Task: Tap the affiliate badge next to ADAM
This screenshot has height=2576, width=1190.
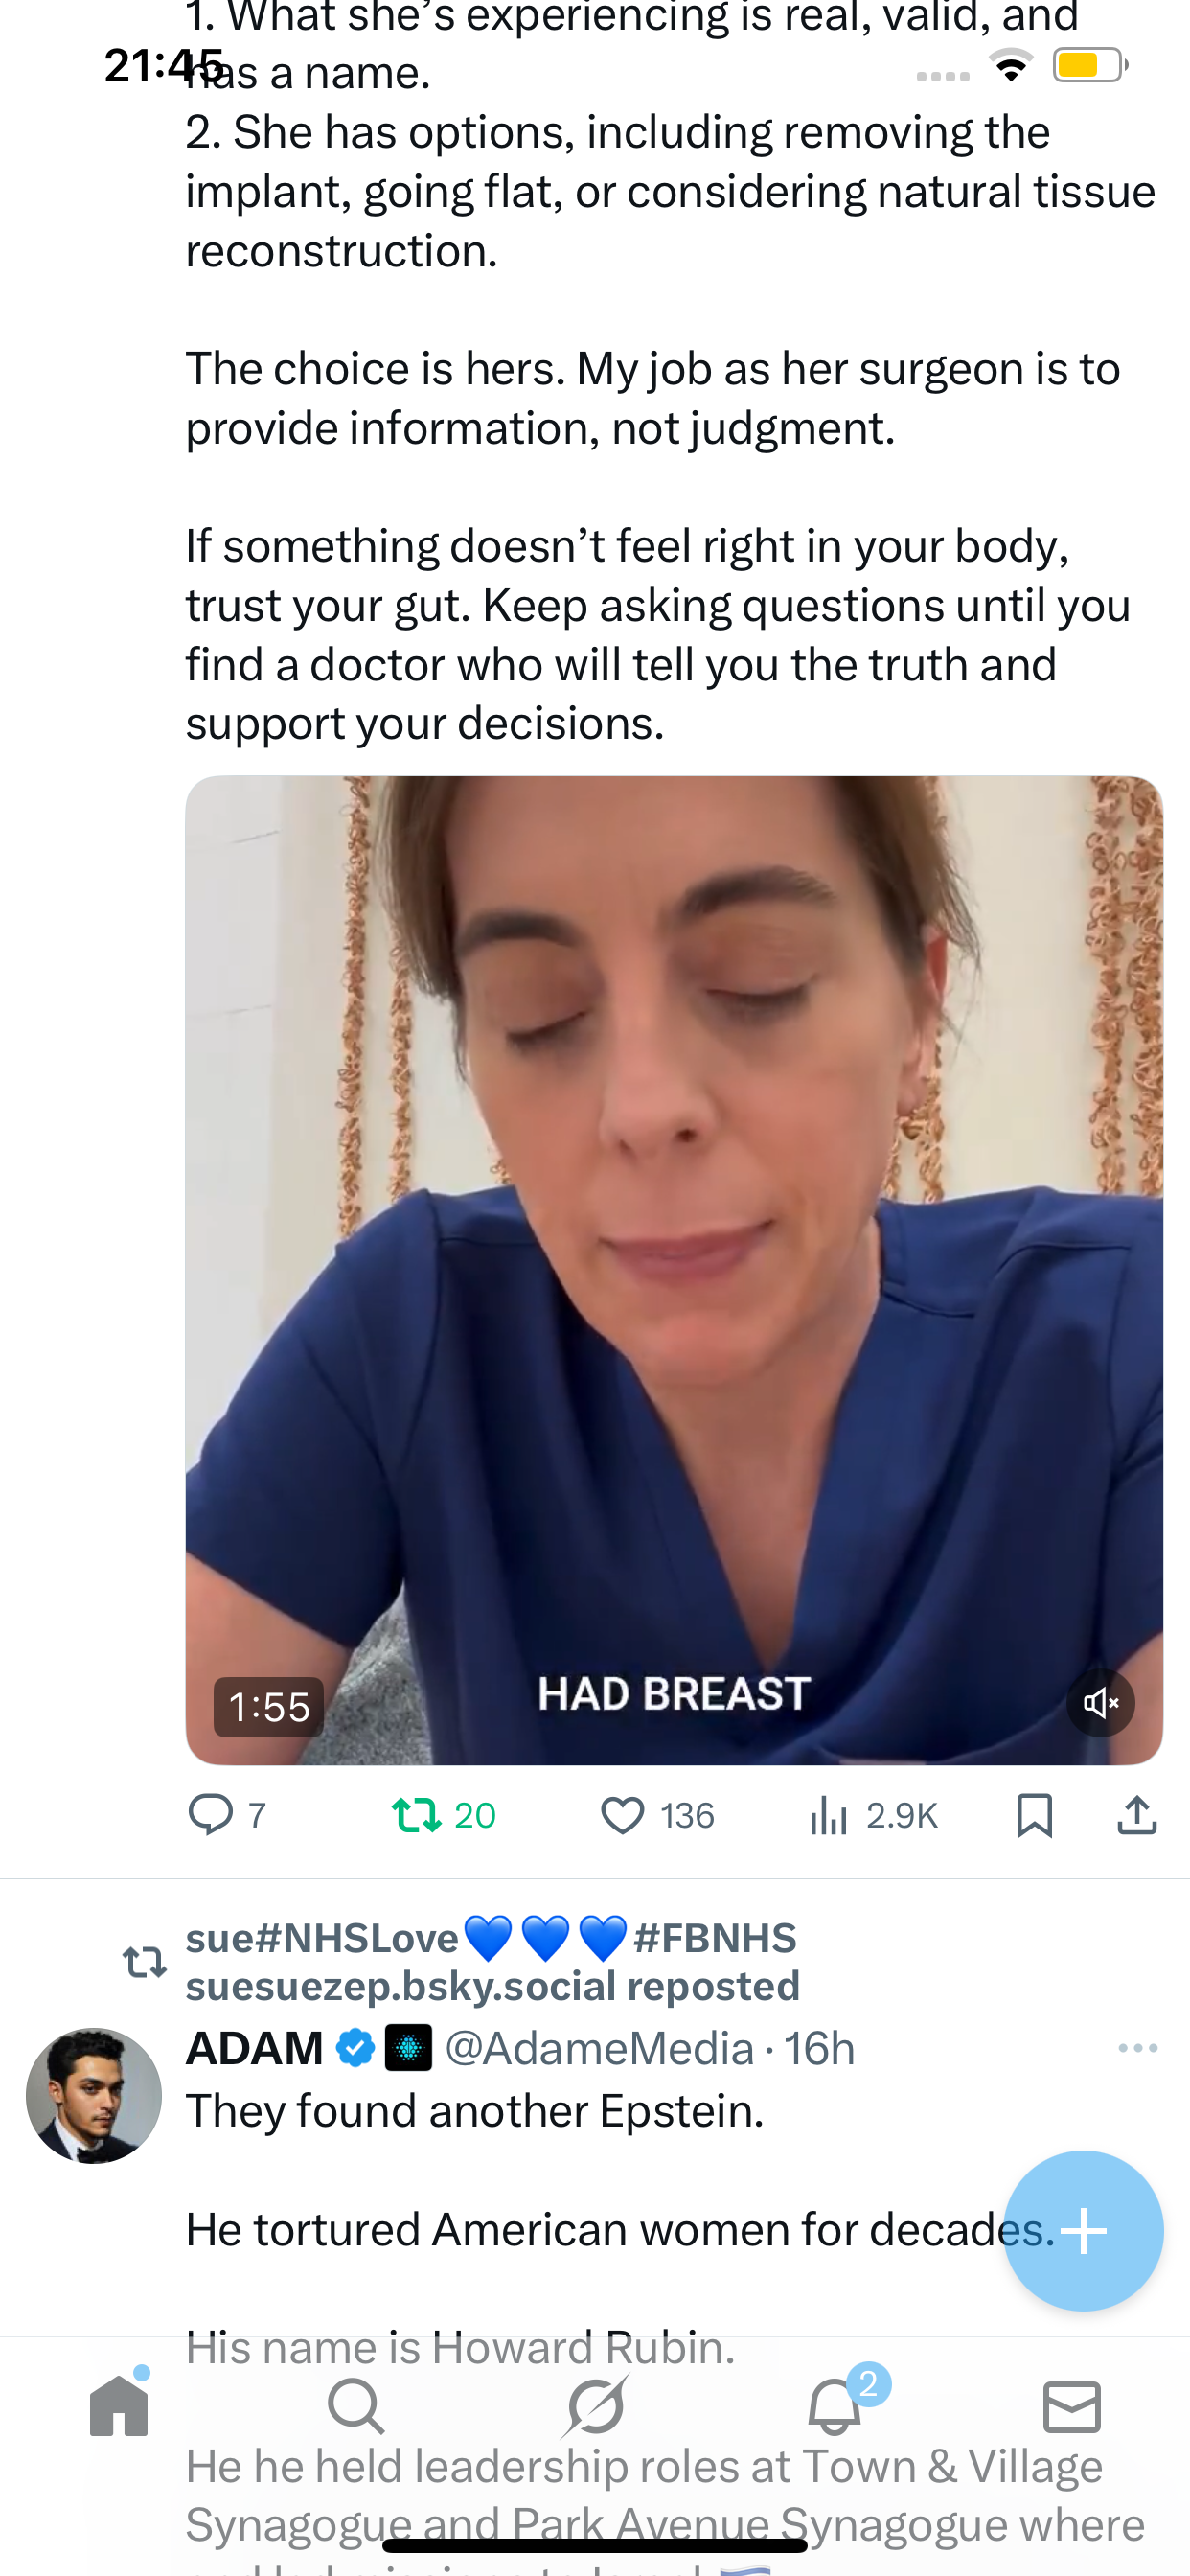Action: pyautogui.click(x=409, y=2048)
